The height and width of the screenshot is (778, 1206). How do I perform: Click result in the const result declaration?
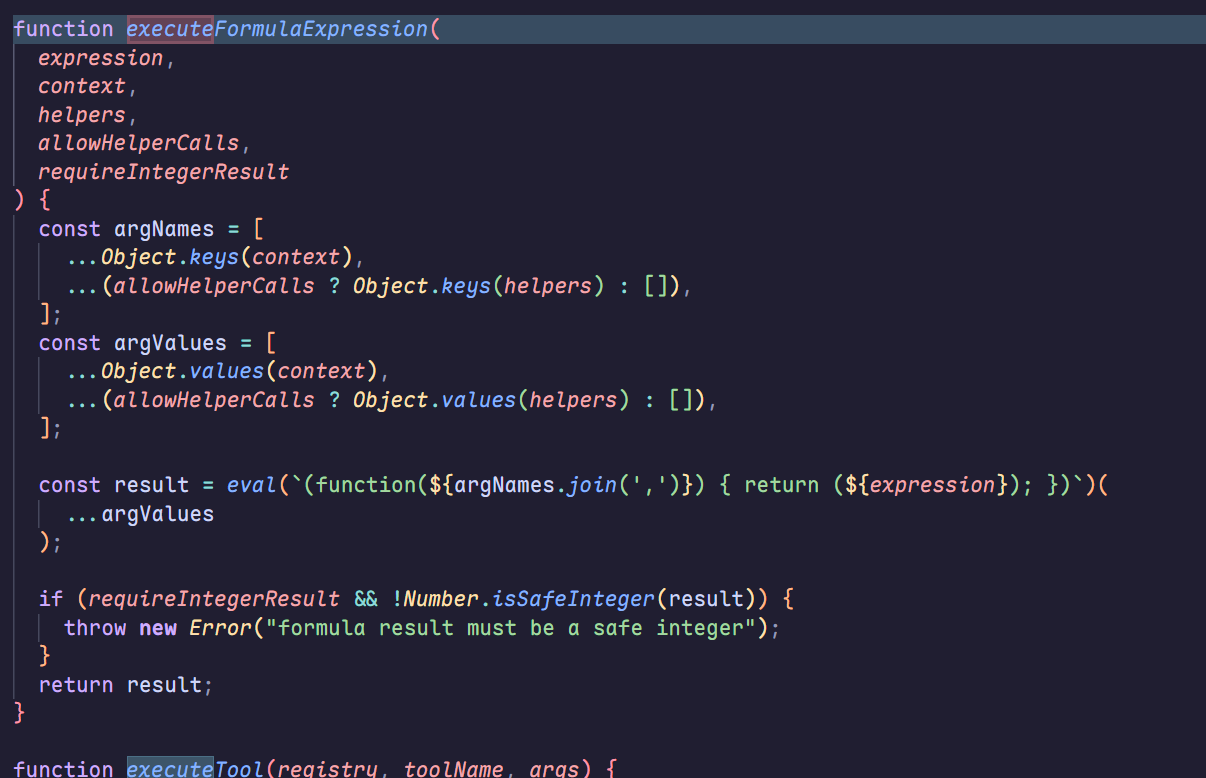pyautogui.click(x=151, y=485)
